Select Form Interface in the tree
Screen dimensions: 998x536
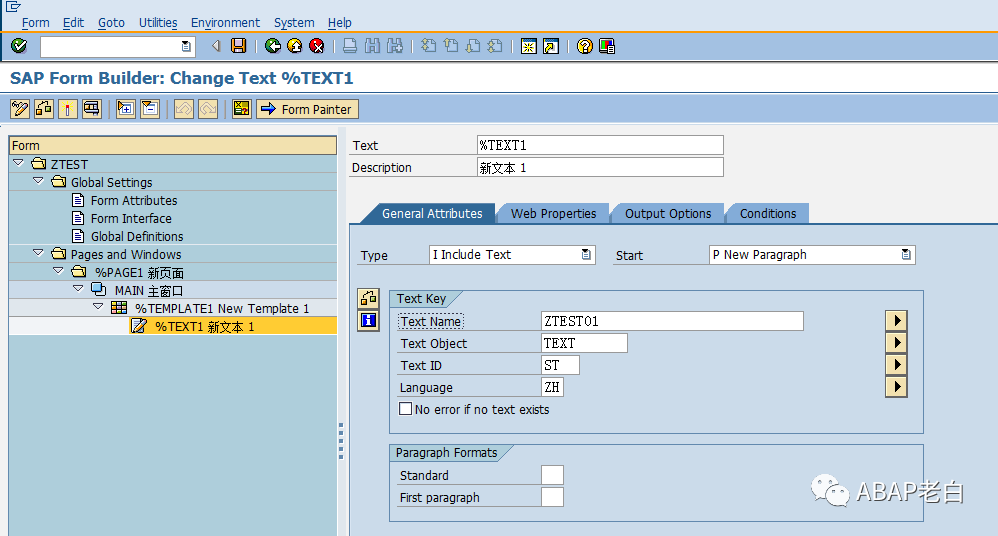pos(130,218)
